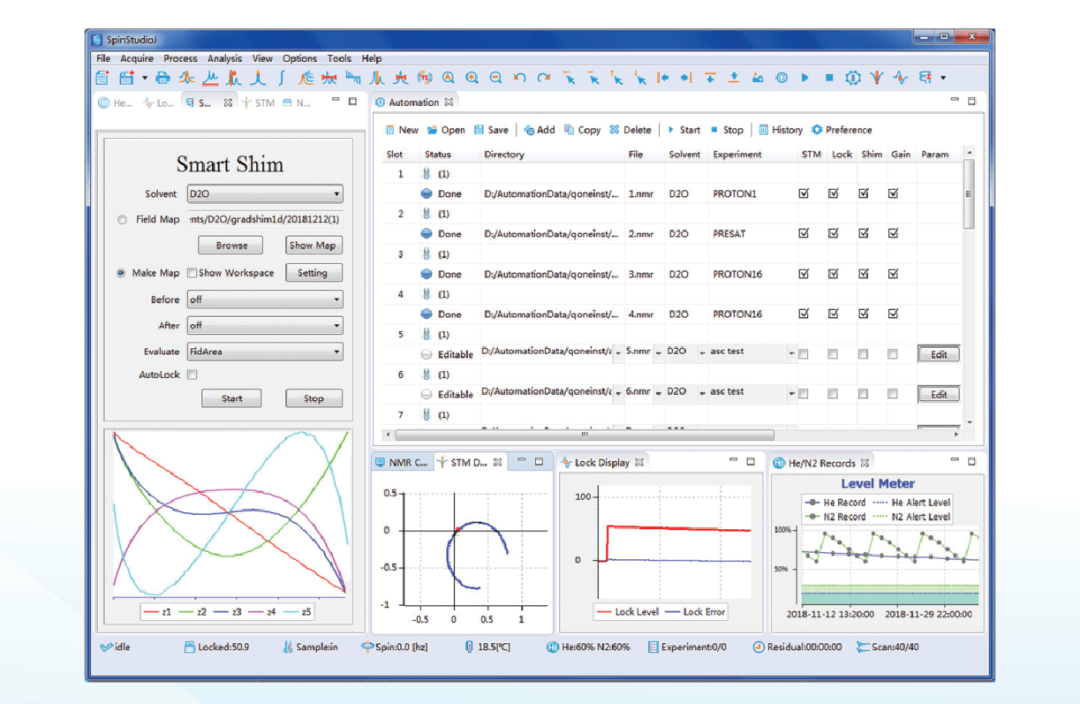
Task: Click the undo arrow toolbar icon
Action: coord(519,78)
